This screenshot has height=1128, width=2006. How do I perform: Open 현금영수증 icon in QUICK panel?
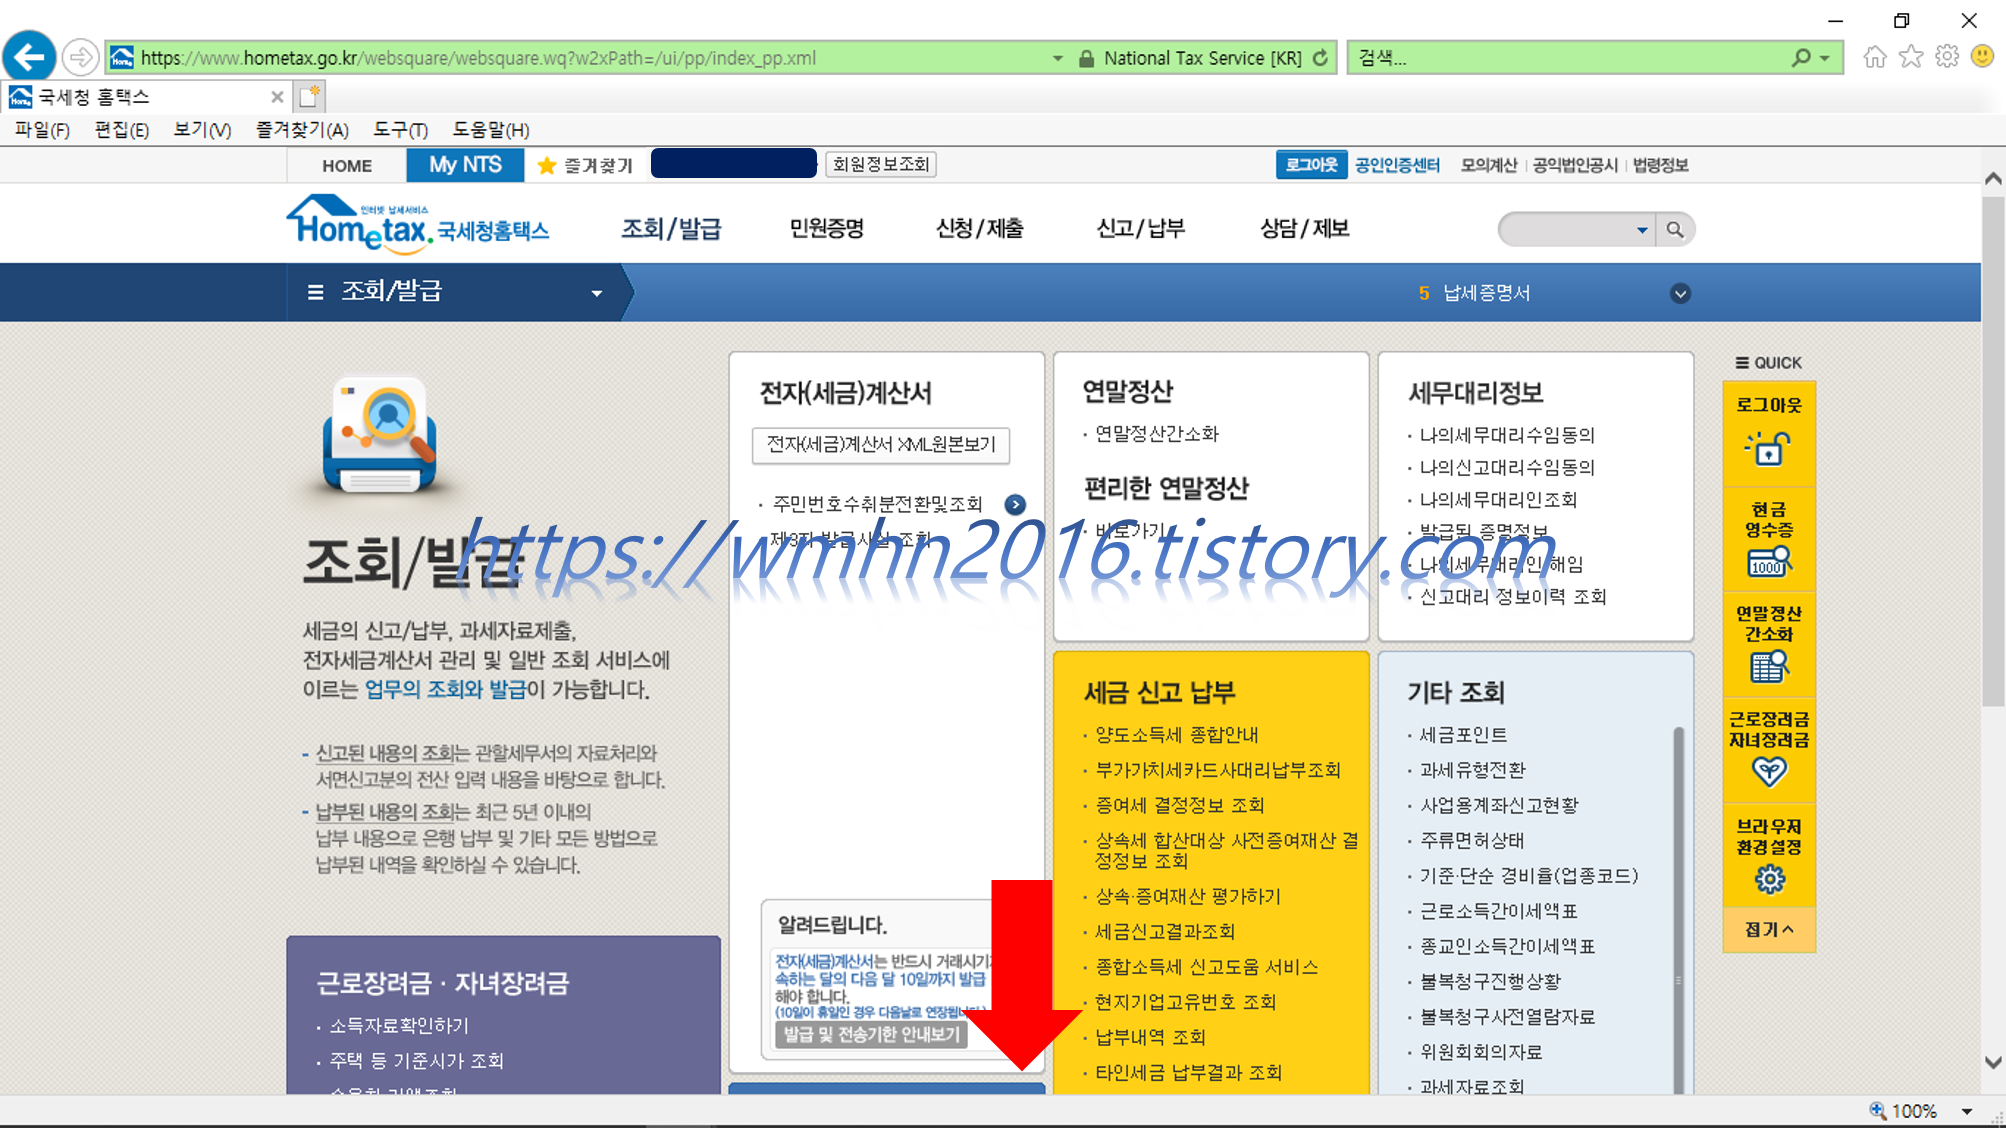click(1768, 562)
